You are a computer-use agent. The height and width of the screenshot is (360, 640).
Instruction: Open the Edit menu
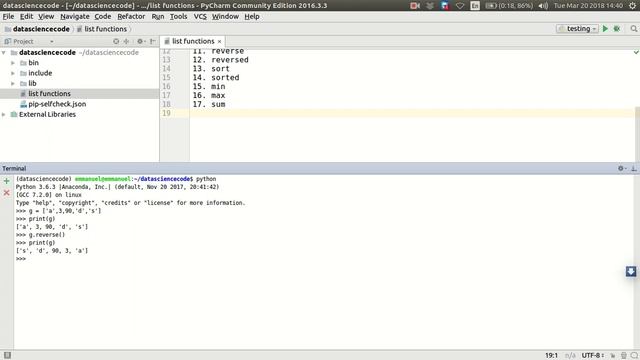(27, 16)
